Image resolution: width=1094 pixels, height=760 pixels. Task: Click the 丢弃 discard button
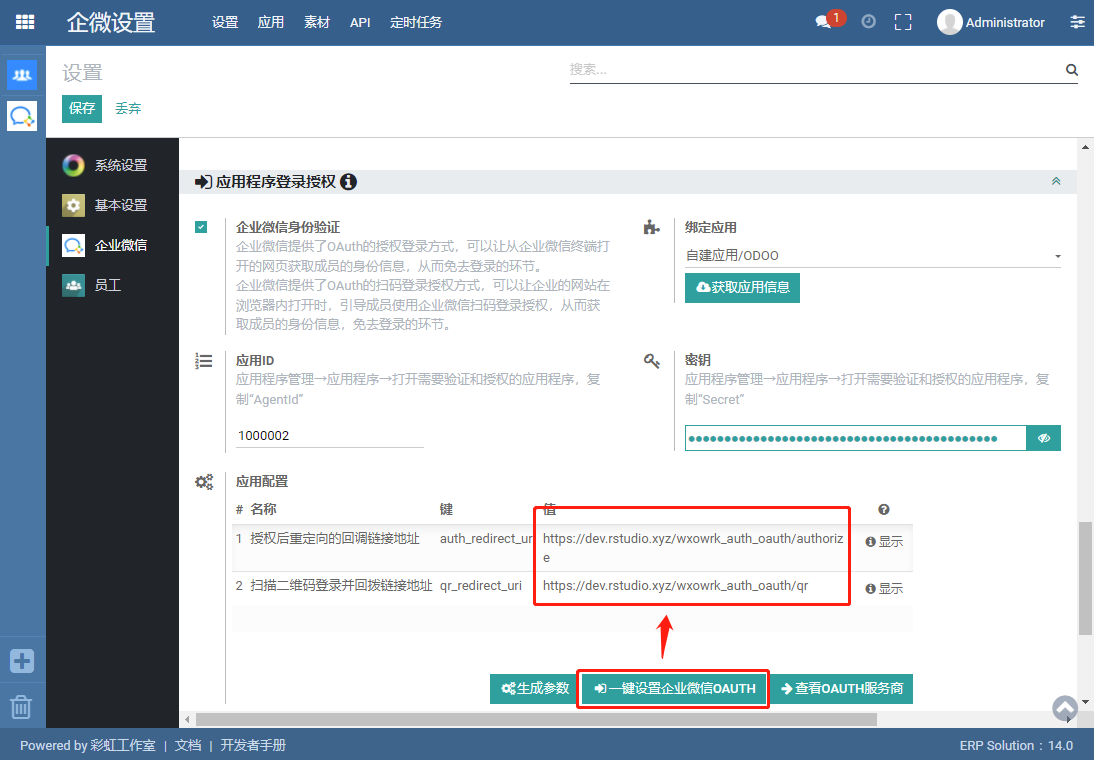[128, 109]
